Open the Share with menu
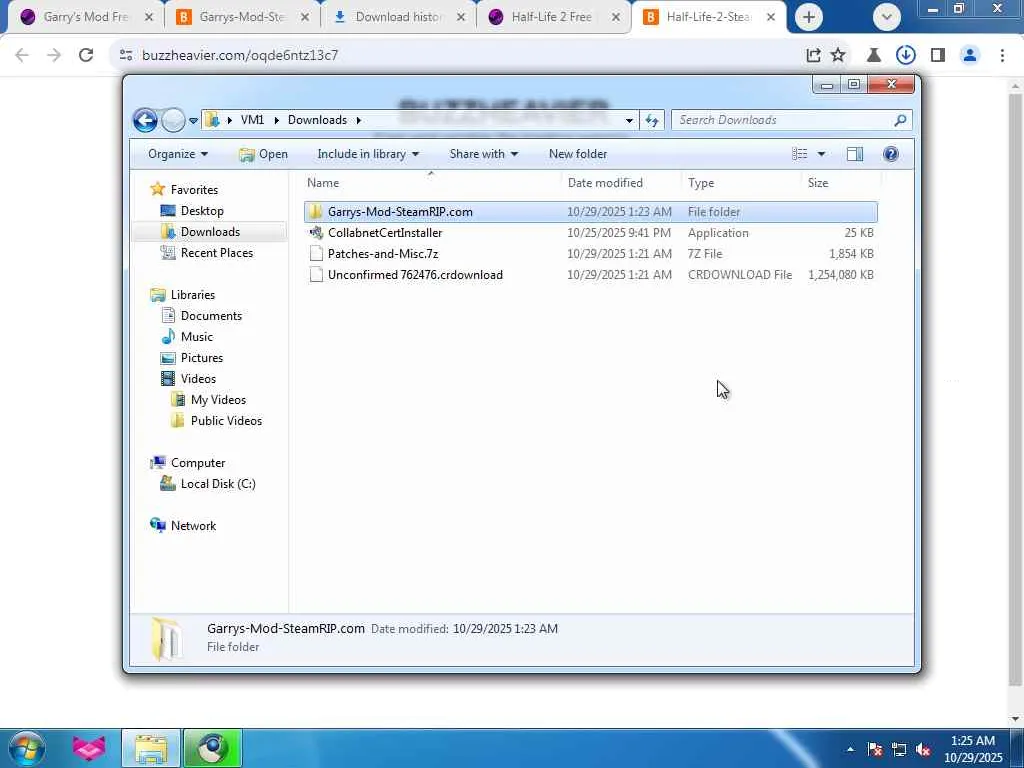The image size is (1024, 768). [483, 154]
